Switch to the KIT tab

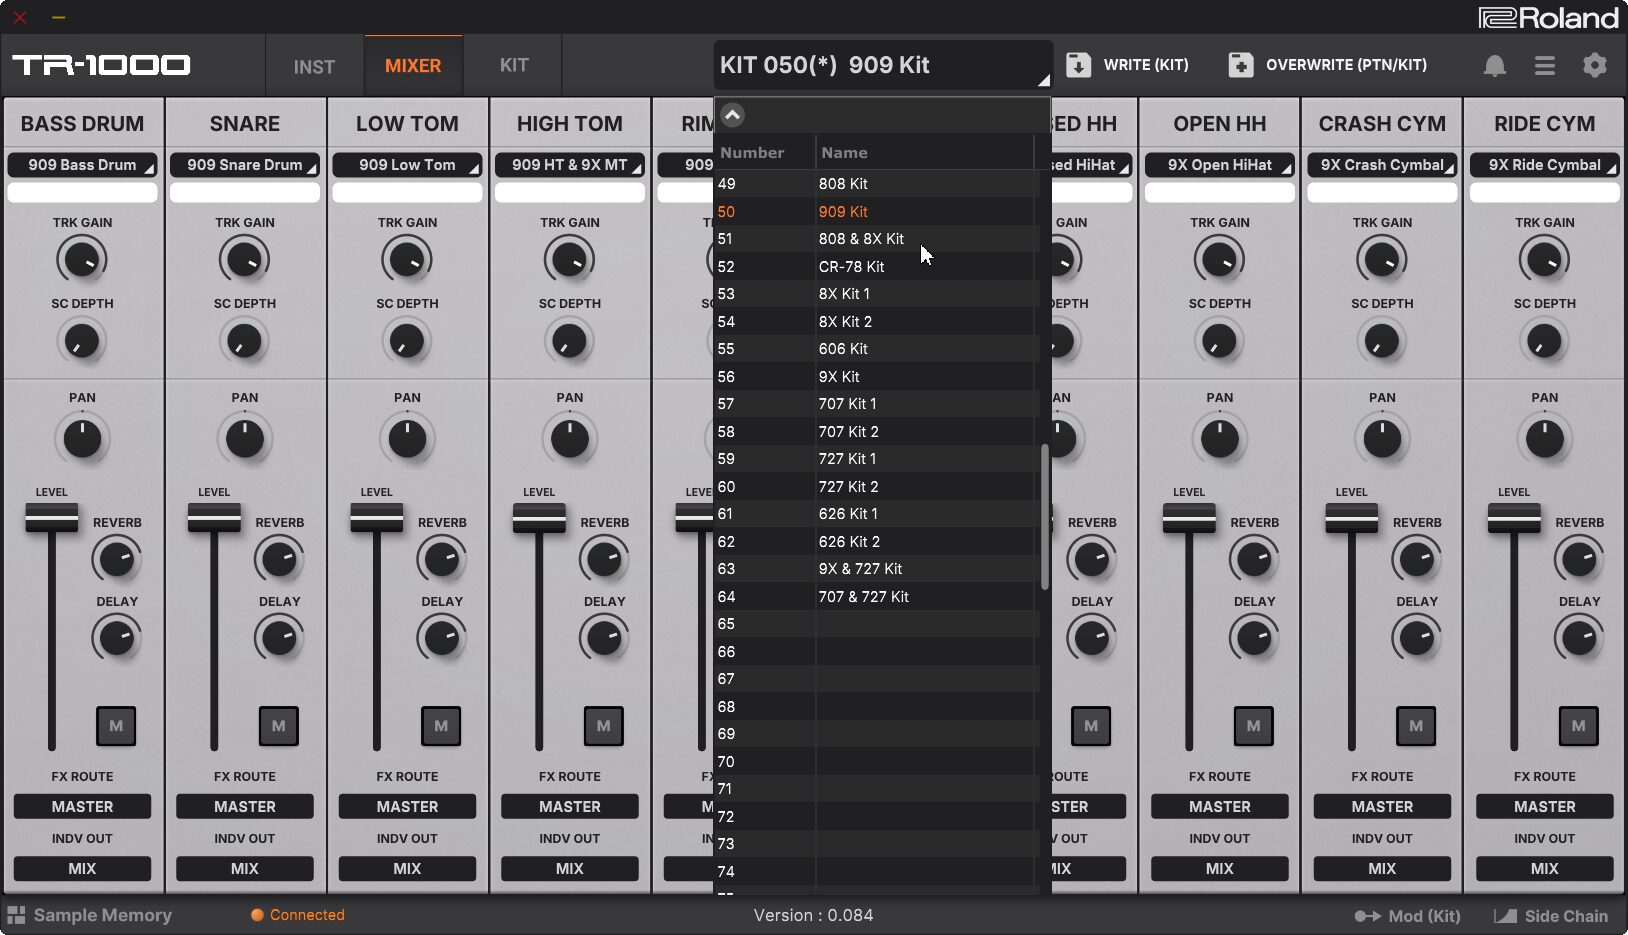pos(513,66)
